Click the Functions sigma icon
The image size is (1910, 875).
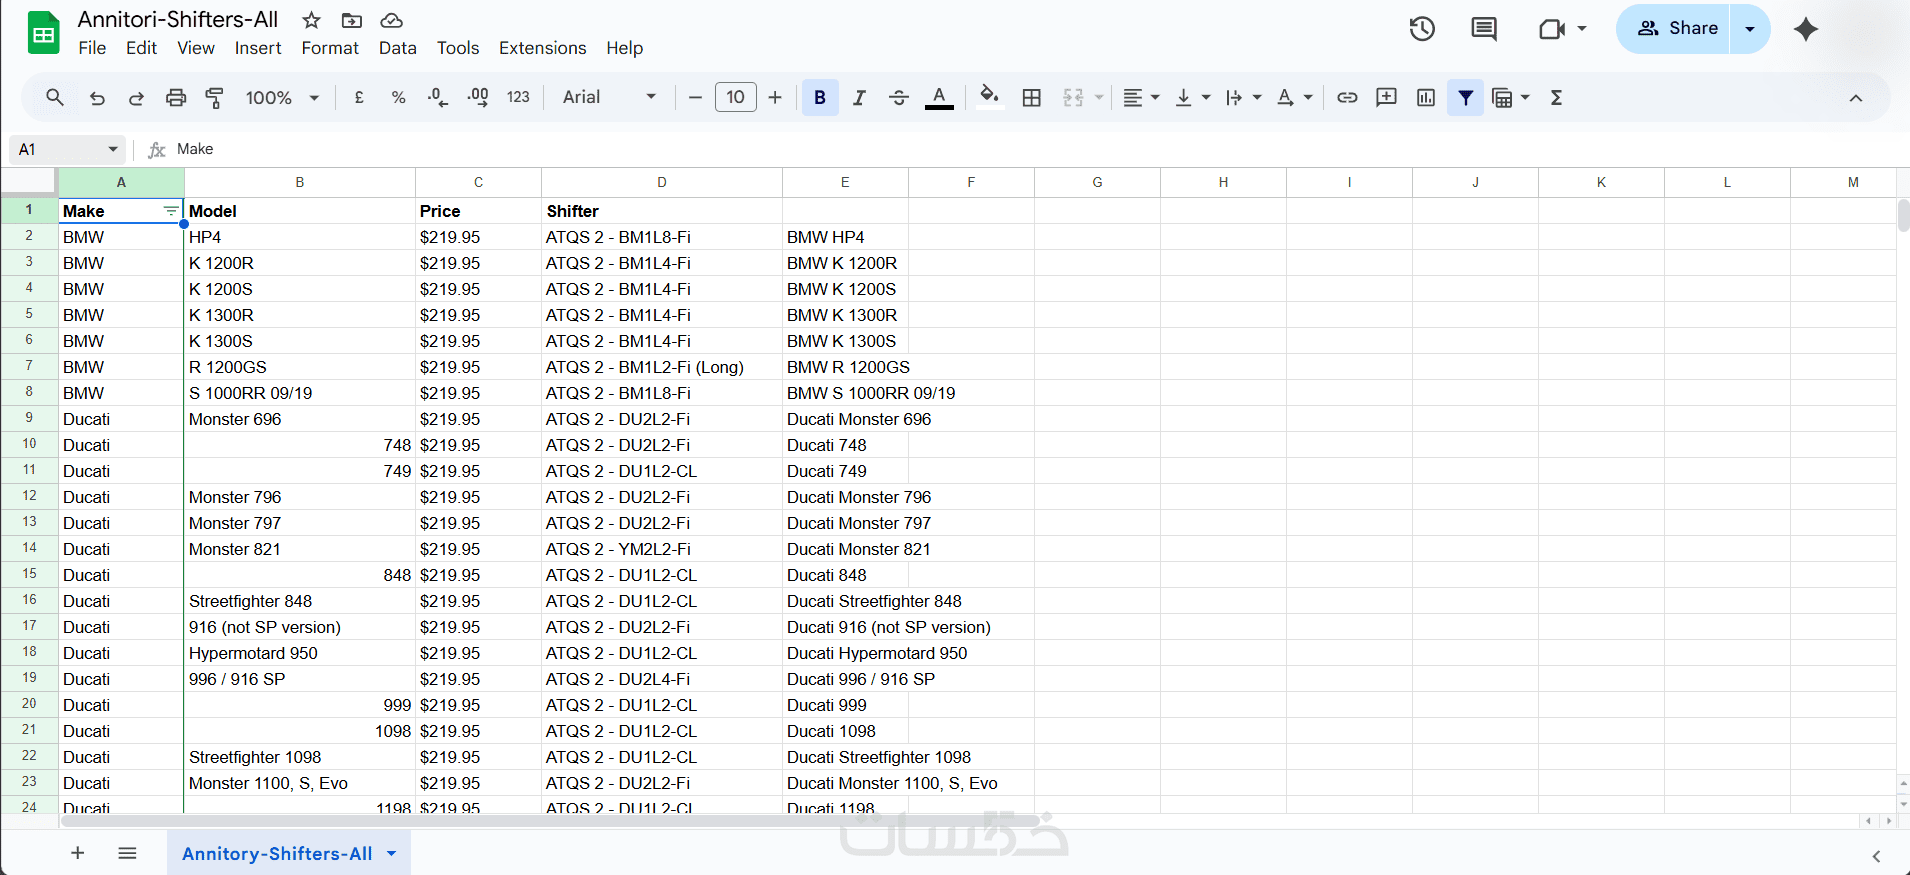pos(1556,98)
